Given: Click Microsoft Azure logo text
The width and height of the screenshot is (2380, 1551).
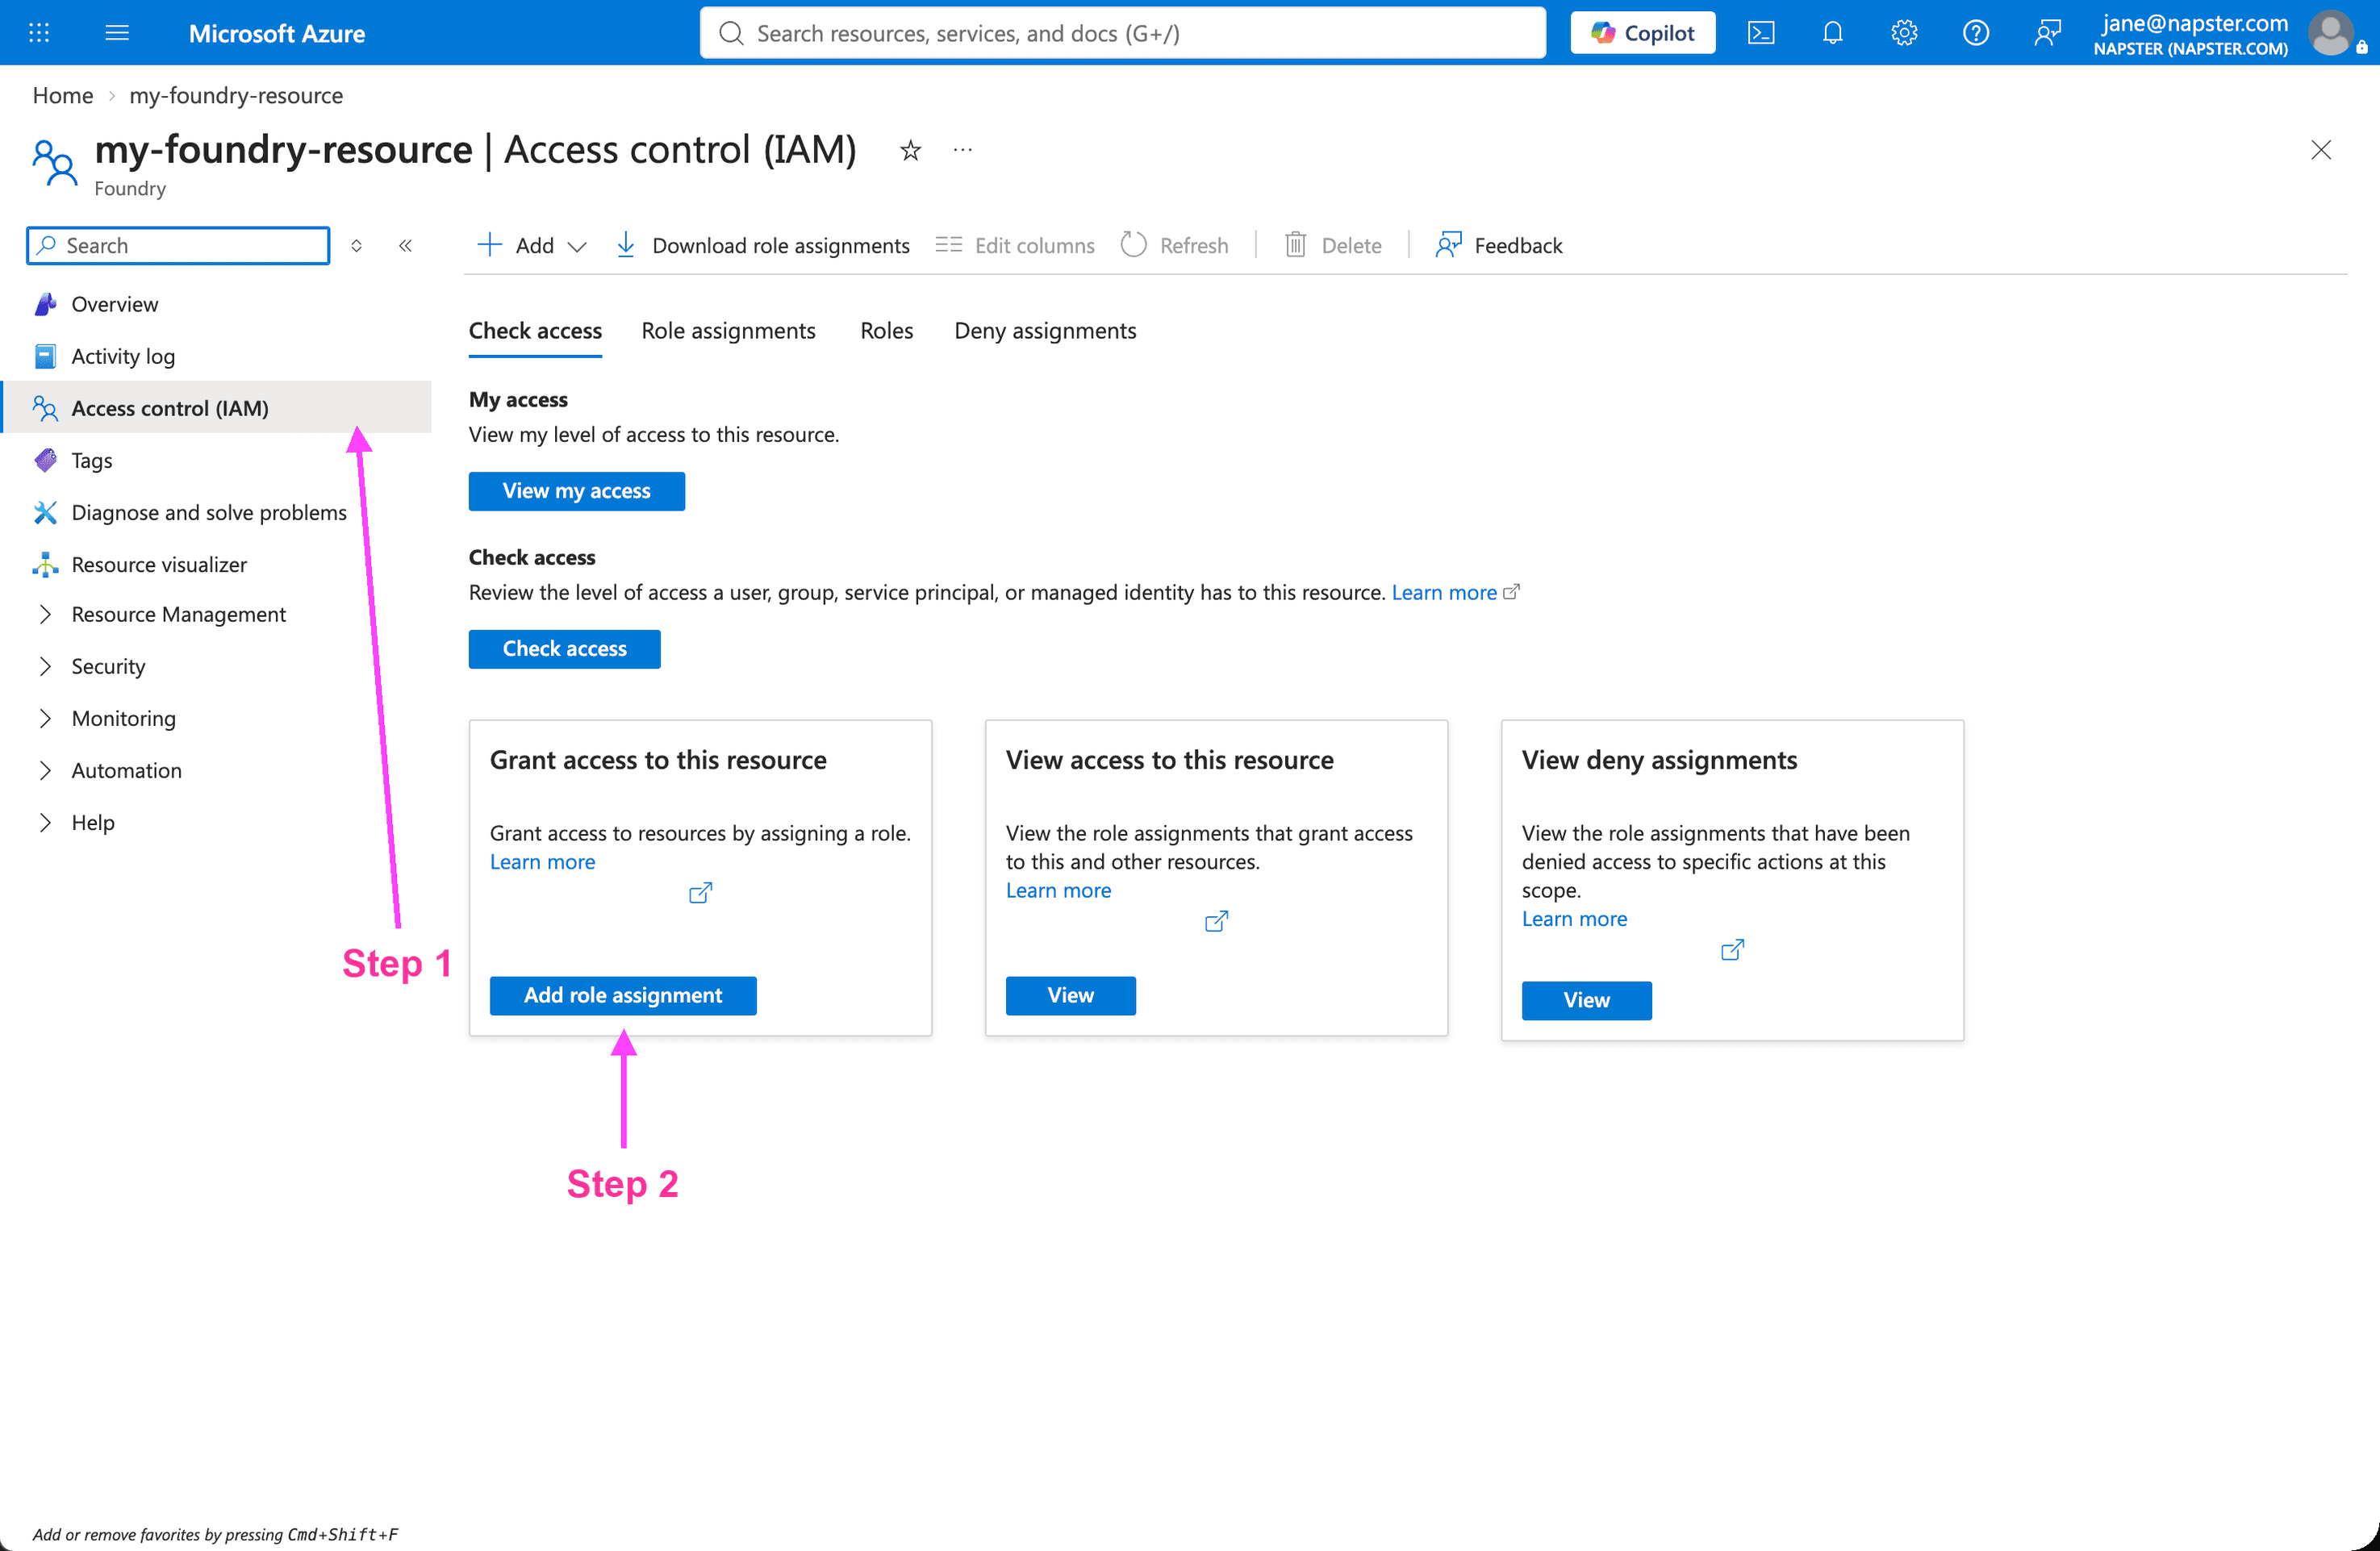Looking at the screenshot, I should click(277, 33).
